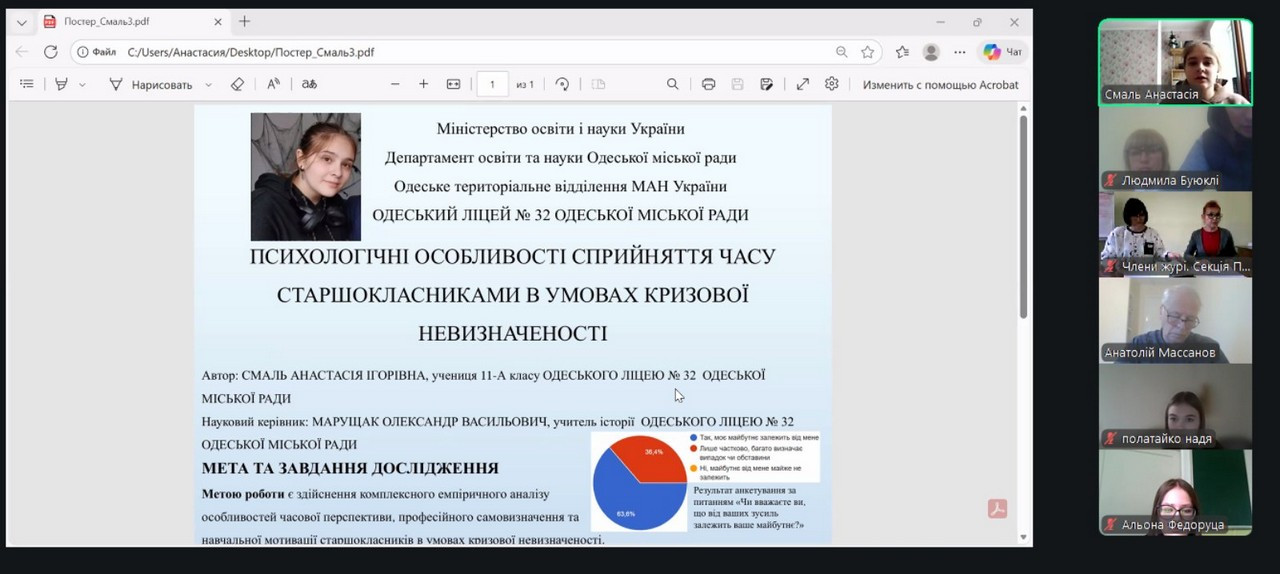This screenshot has height=574, width=1280.
Task: Select the highlight tool
Action: pyautogui.click(x=61, y=85)
